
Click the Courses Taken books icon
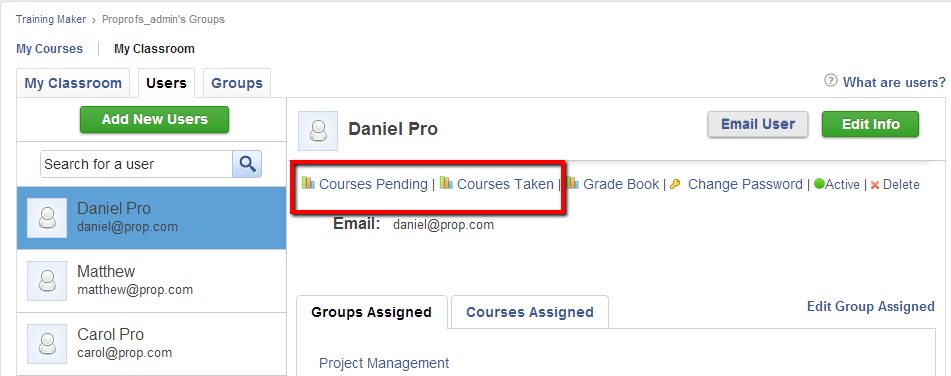(x=446, y=183)
